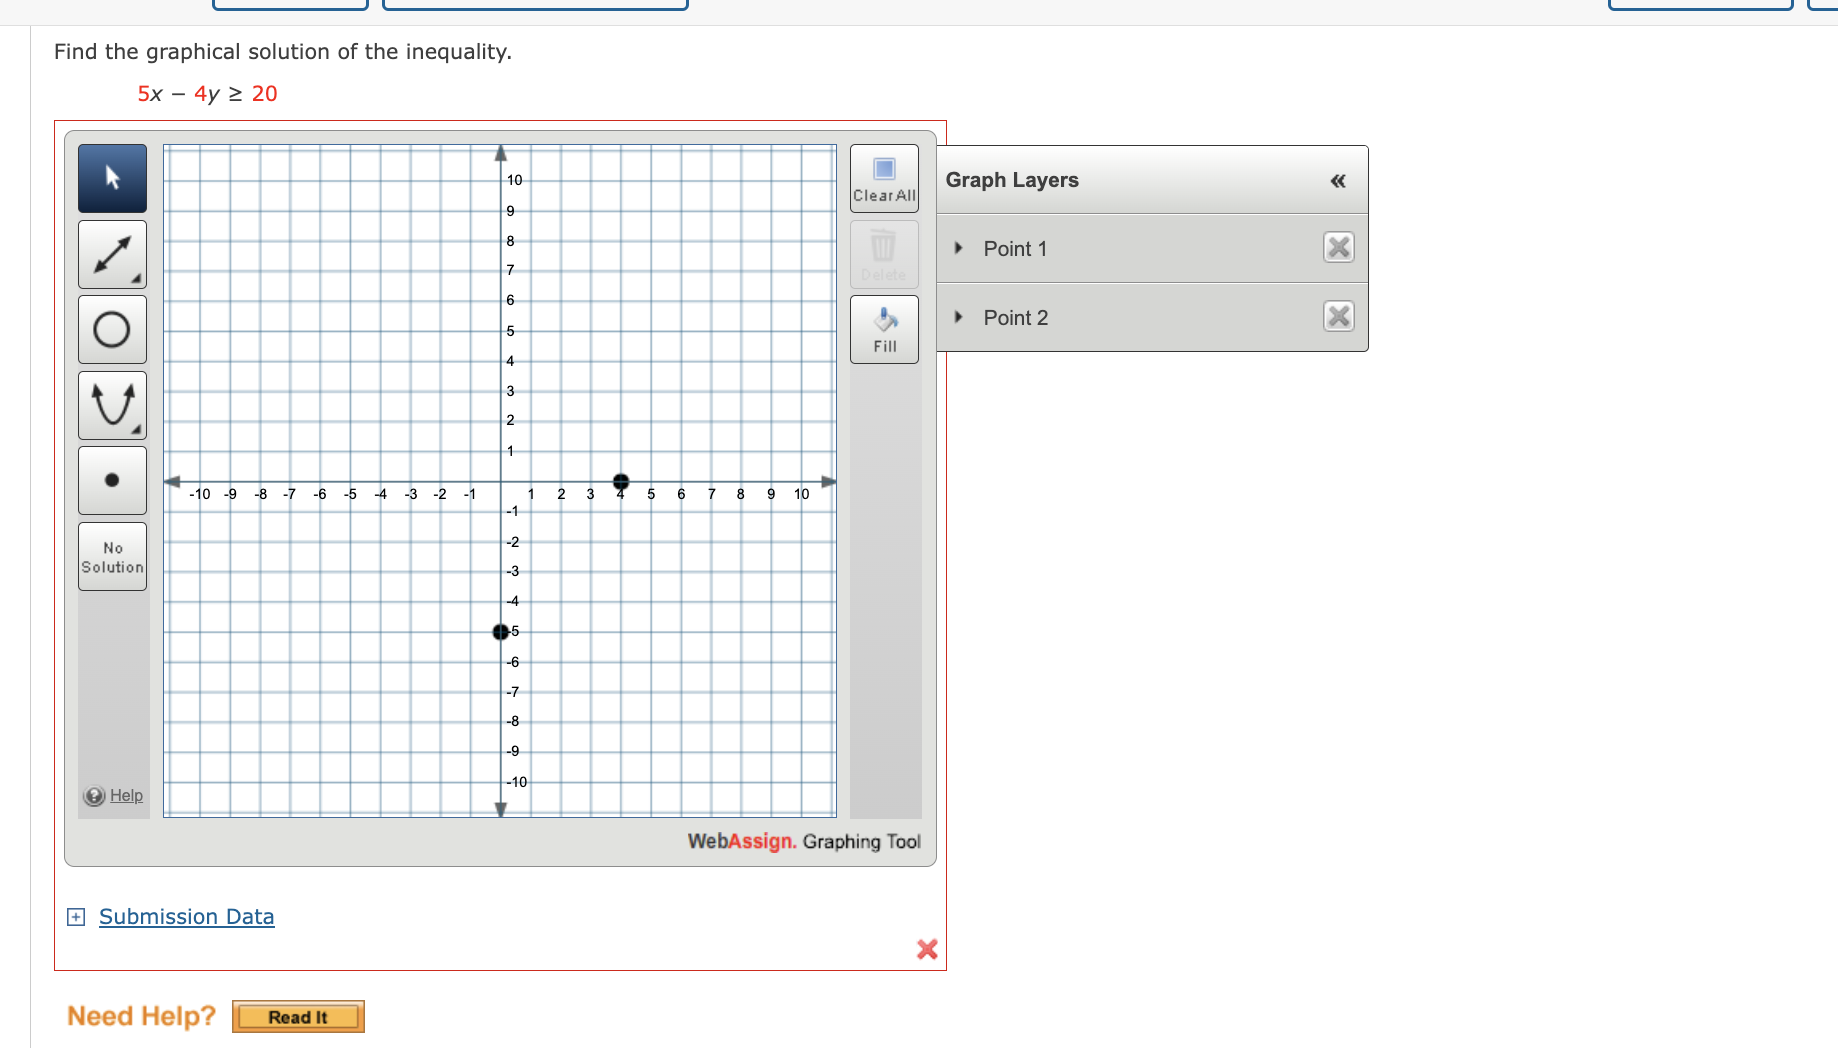Image resolution: width=1838 pixels, height=1048 pixels.
Task: Expand the Point 2 layer details
Action: (x=958, y=317)
